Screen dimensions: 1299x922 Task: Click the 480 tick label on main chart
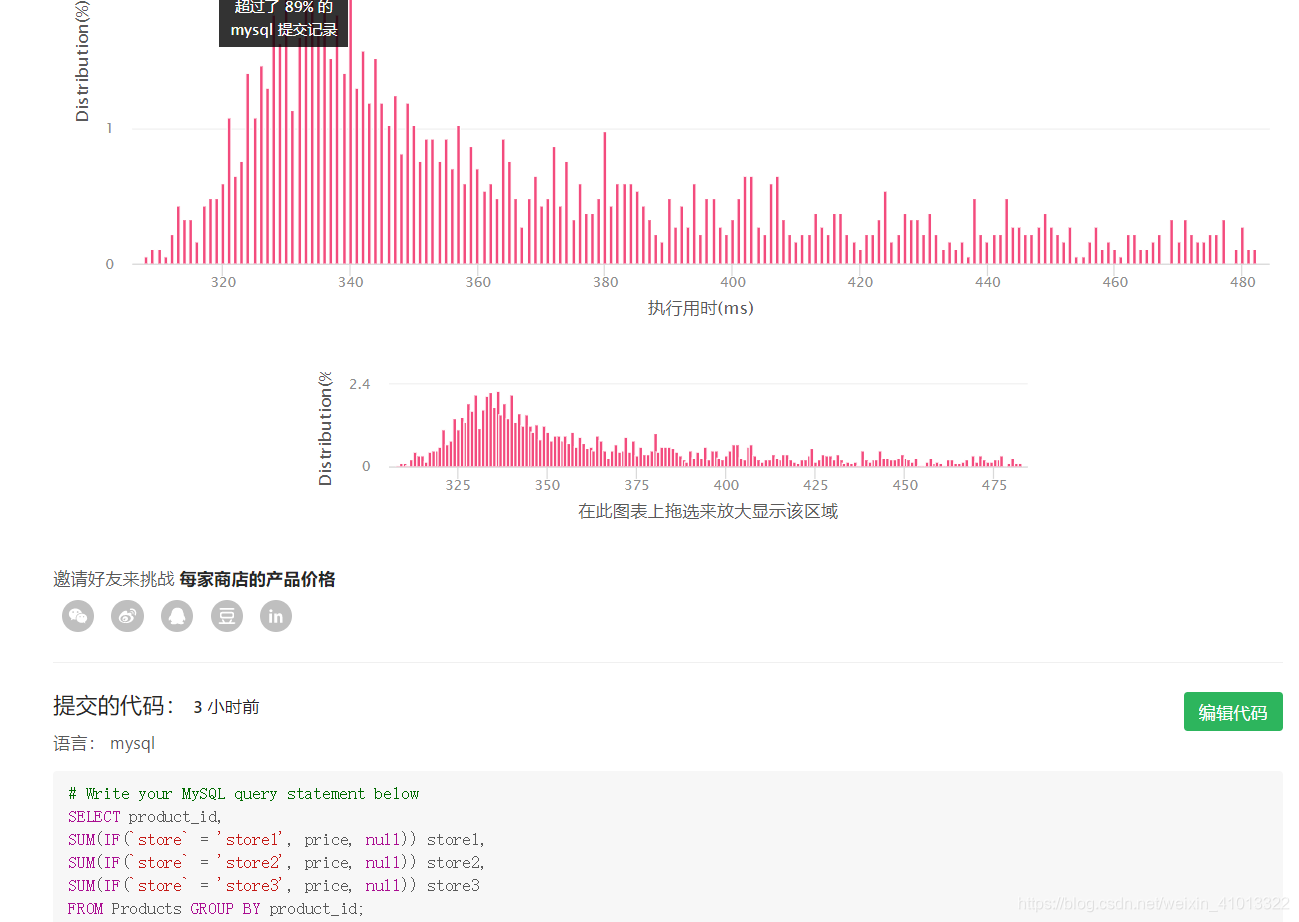[x=1242, y=282]
